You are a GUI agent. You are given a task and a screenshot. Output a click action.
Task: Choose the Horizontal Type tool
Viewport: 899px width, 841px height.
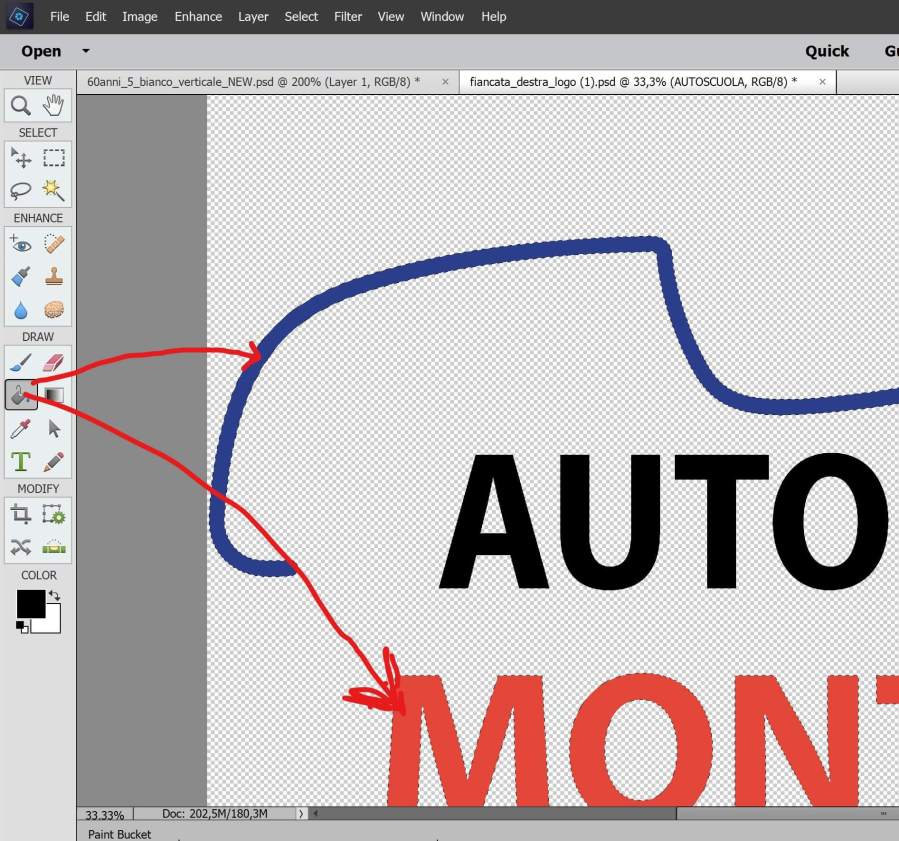[21, 462]
